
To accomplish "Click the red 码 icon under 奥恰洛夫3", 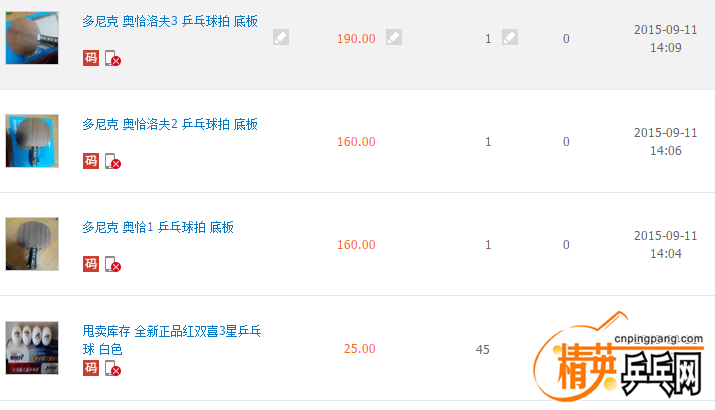I will pyautogui.click(x=90, y=58).
